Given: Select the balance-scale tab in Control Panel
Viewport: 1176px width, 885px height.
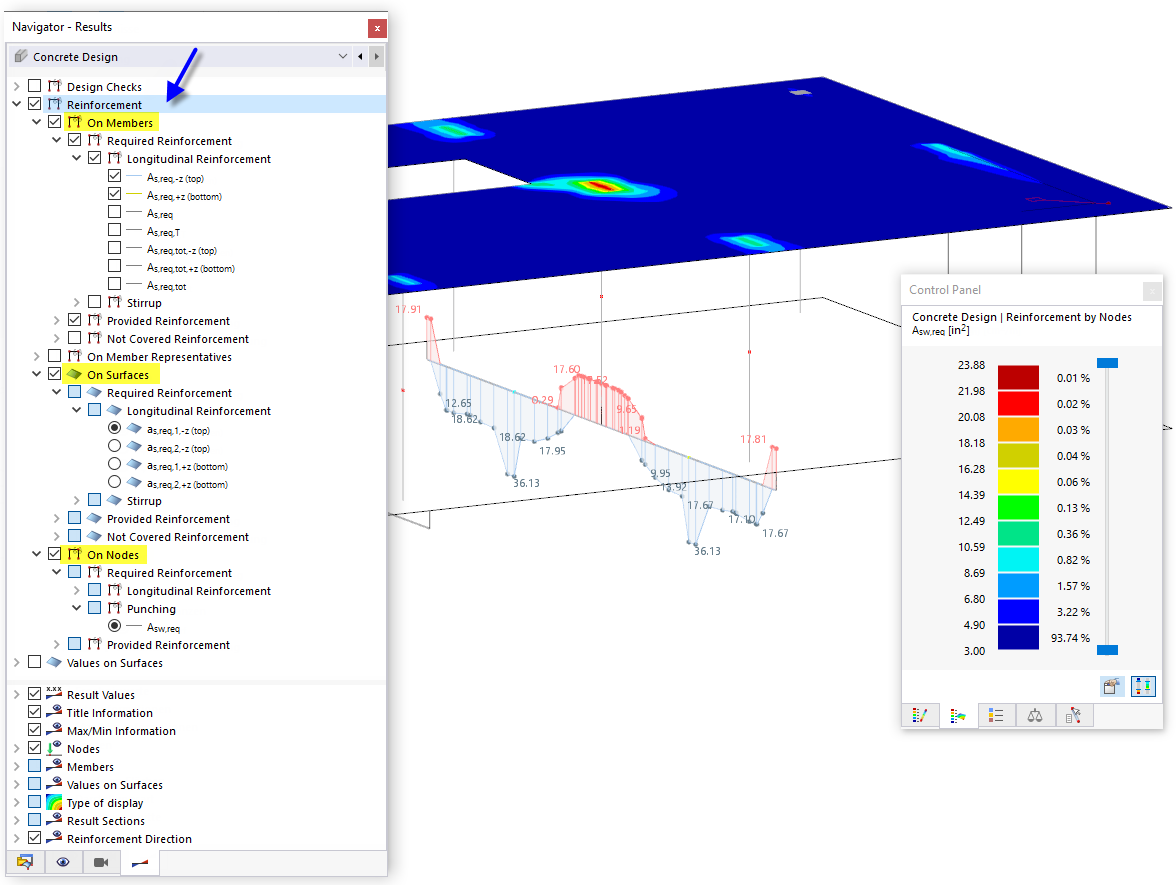Looking at the screenshot, I should (1034, 715).
